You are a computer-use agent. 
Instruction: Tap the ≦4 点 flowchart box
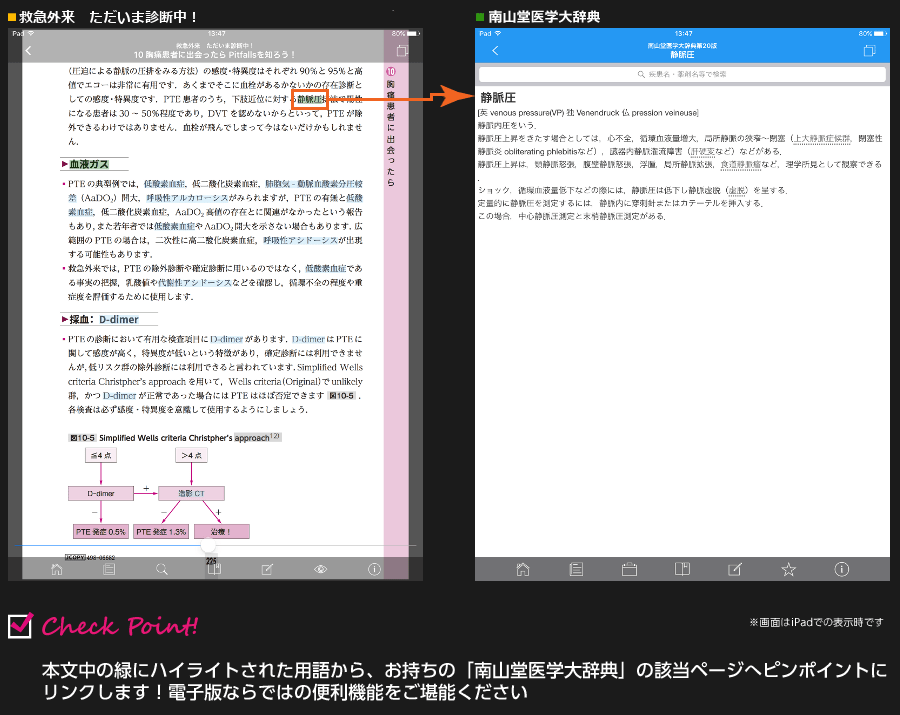tap(101, 455)
